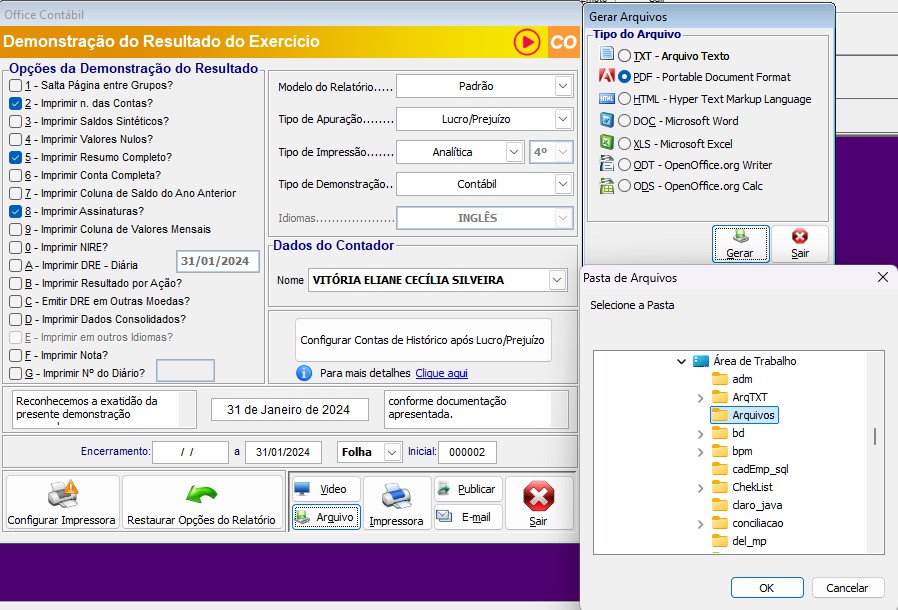Select the Arquivos folder in tree
This screenshot has width=898, height=610.
point(753,415)
